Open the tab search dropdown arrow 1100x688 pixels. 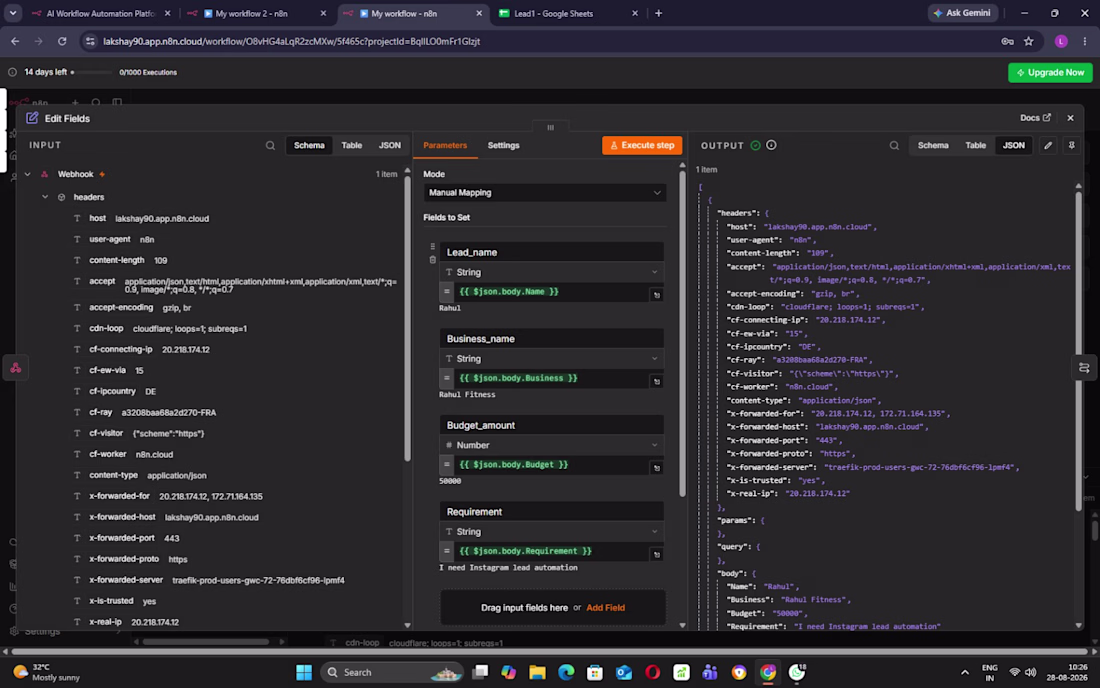point(13,13)
